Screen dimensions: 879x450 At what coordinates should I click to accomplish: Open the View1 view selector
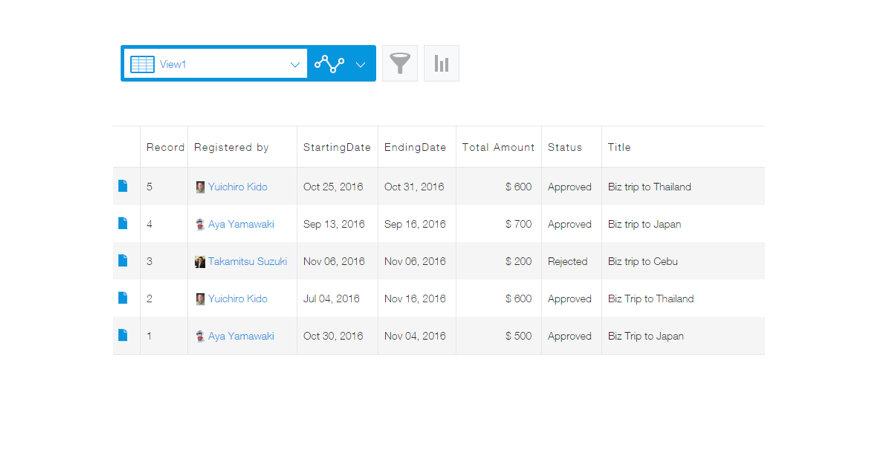pos(215,64)
